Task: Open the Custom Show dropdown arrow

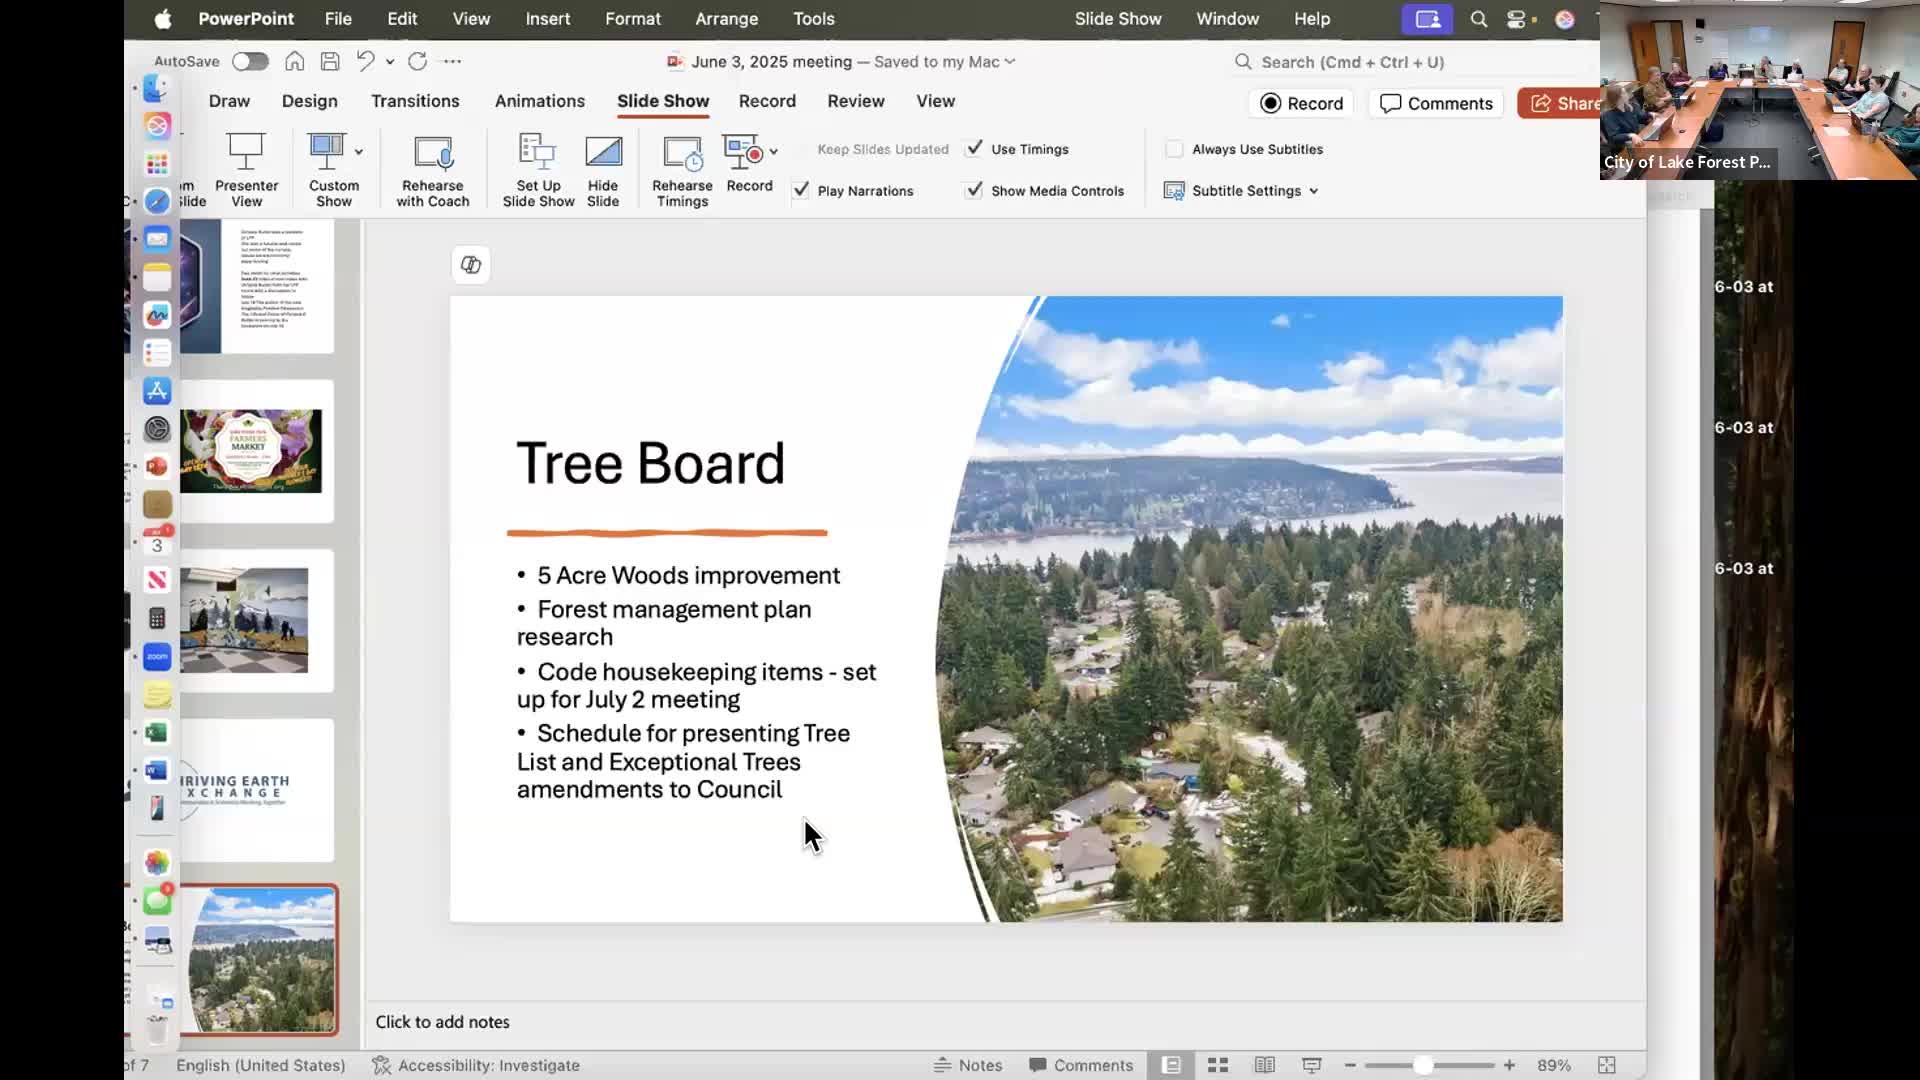Action: [359, 152]
